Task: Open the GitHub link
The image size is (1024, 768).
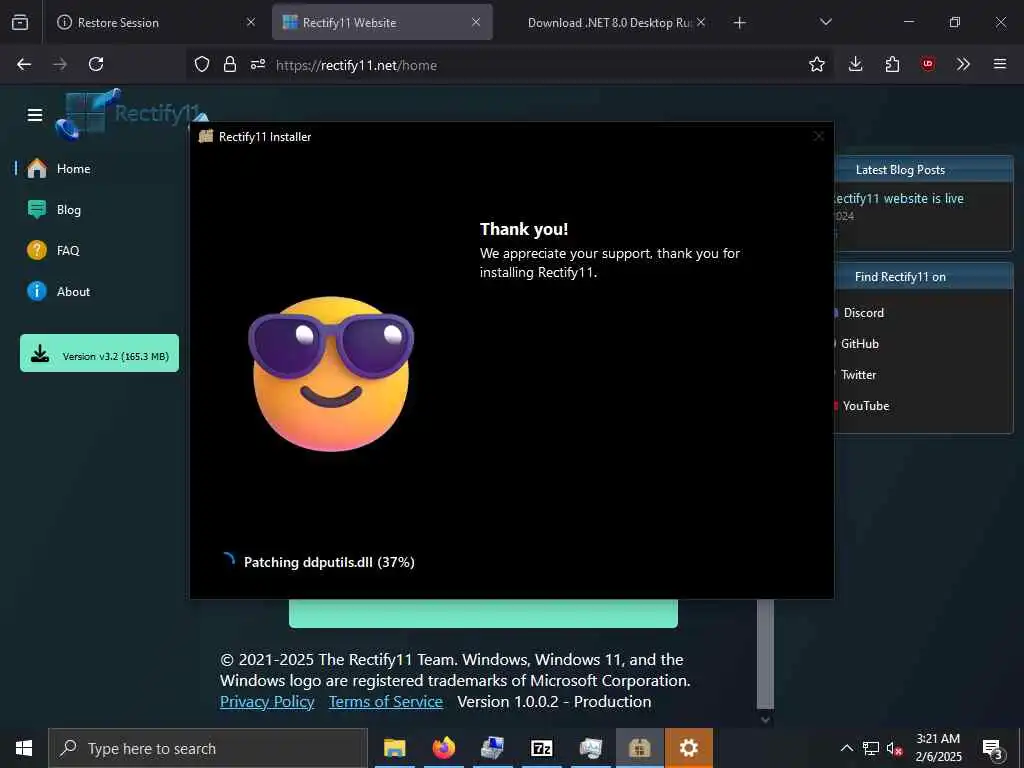Action: point(859,344)
